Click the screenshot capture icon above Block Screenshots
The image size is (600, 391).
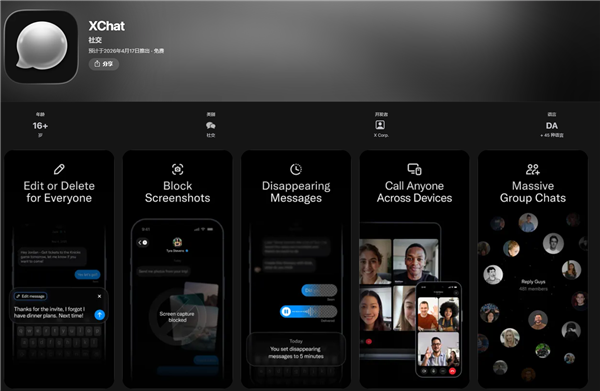pos(178,169)
